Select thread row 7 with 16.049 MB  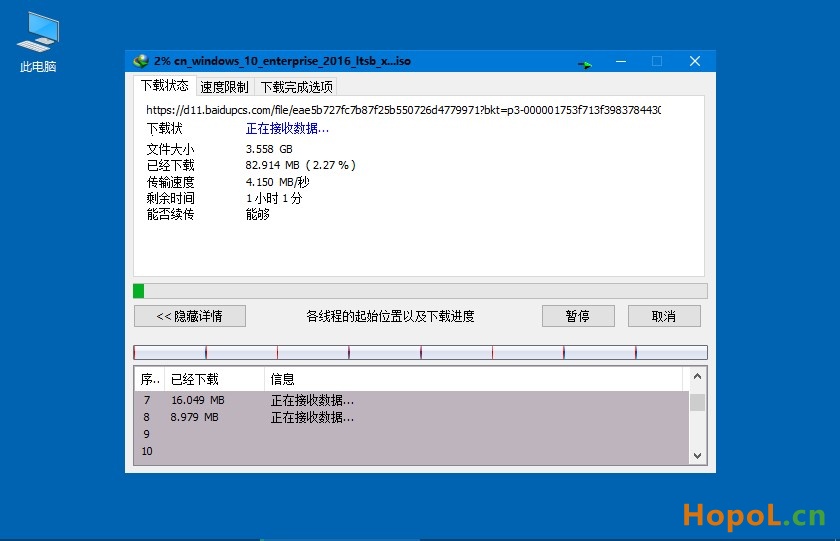click(x=411, y=400)
